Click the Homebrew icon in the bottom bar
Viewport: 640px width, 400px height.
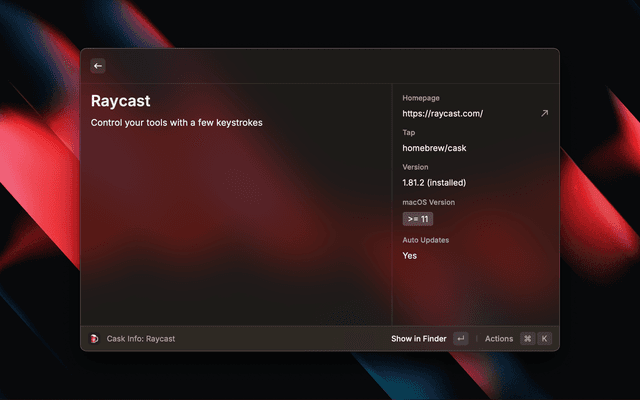tap(95, 339)
